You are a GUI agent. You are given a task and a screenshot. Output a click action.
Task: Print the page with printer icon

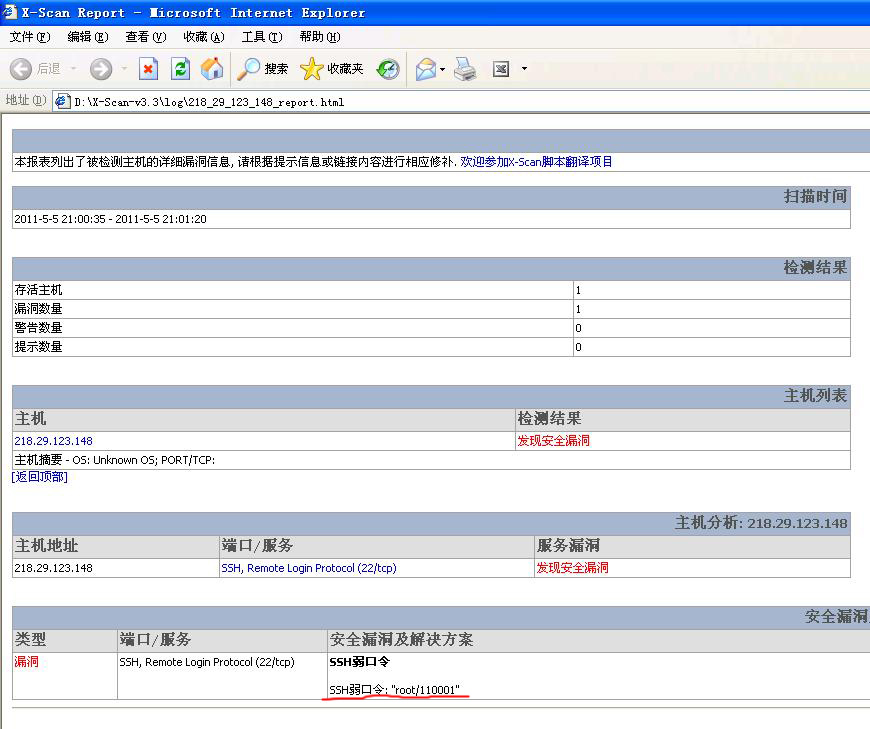pyautogui.click(x=465, y=69)
